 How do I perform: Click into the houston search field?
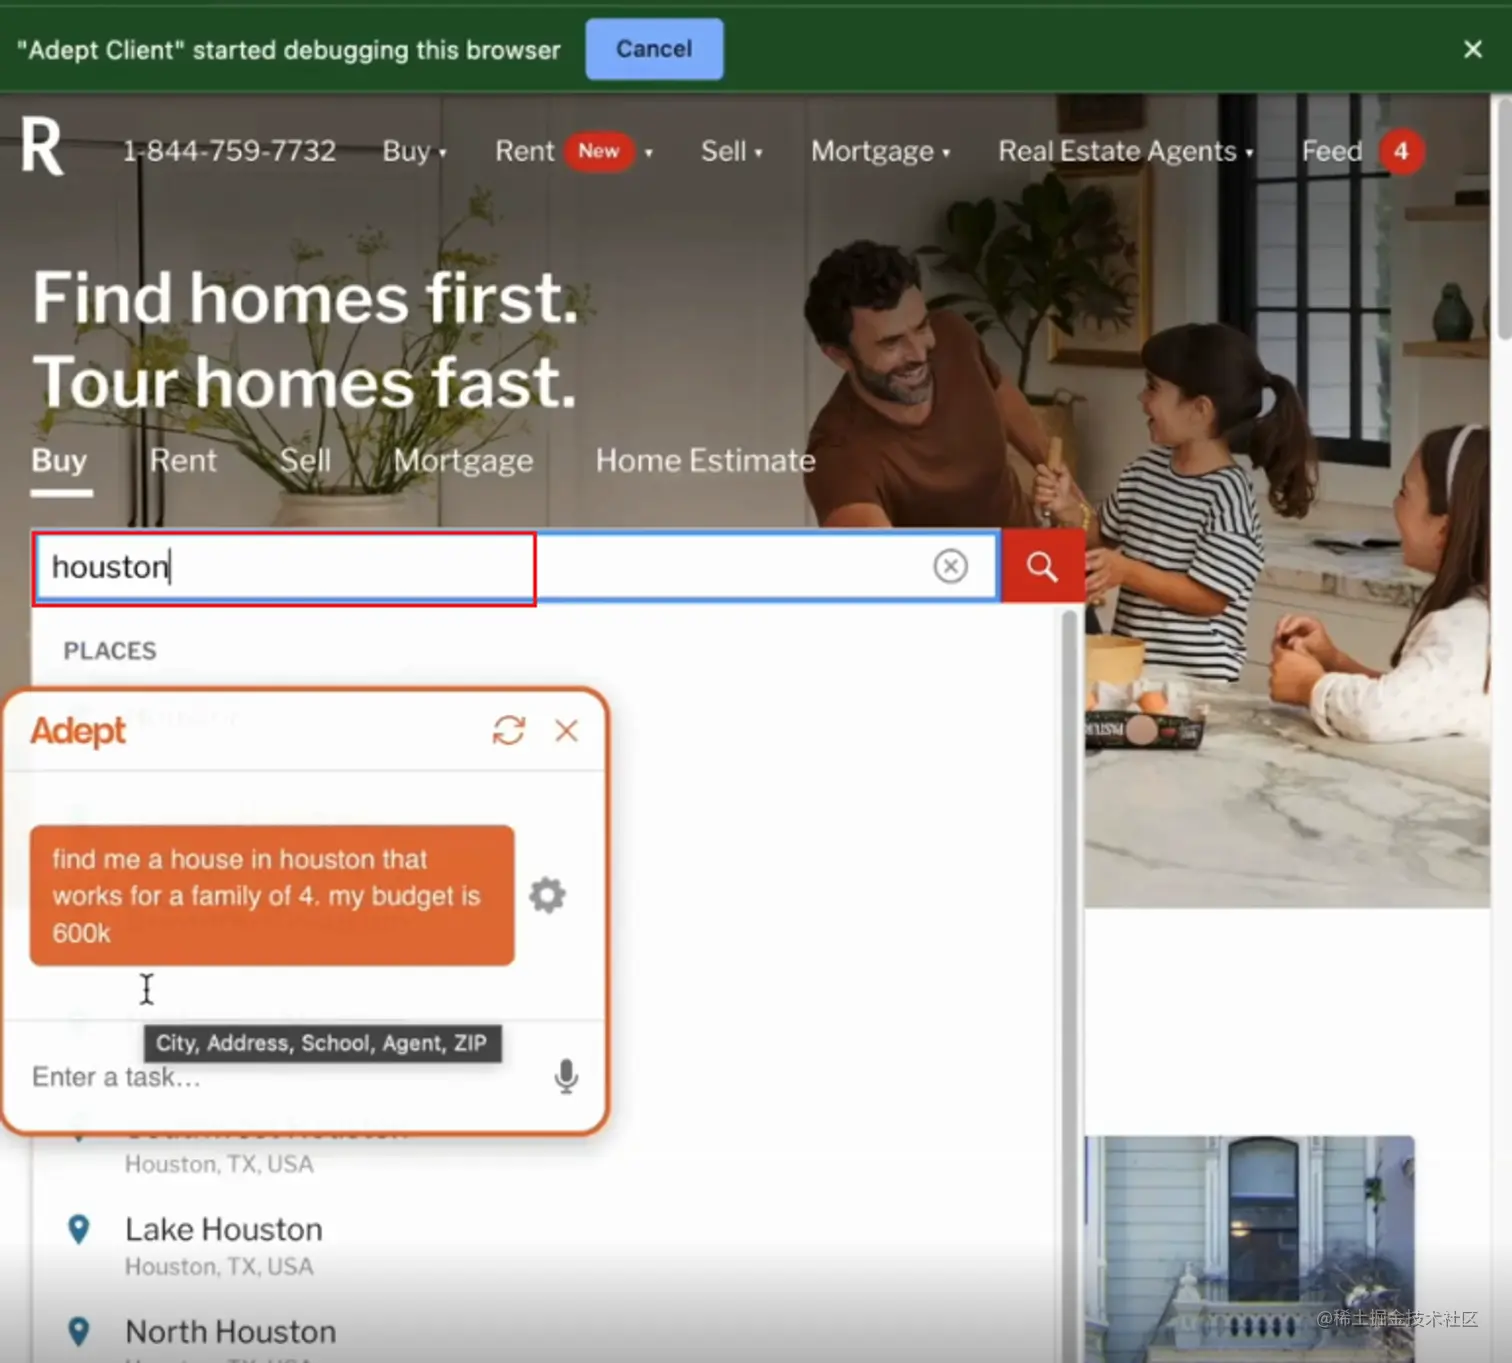coord(515,566)
